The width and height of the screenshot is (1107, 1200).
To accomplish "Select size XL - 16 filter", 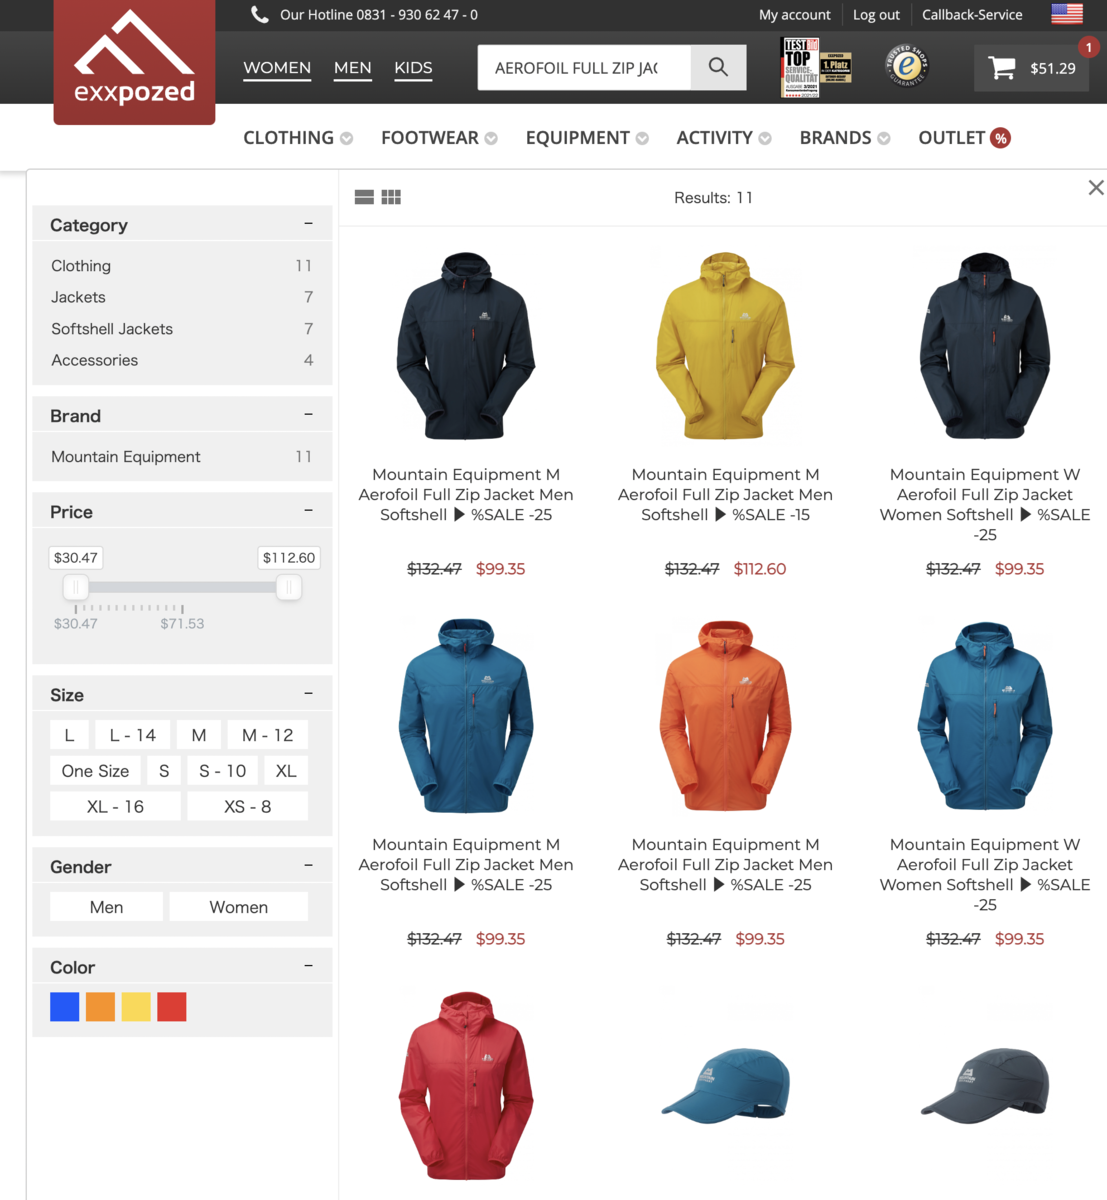I will (115, 806).
